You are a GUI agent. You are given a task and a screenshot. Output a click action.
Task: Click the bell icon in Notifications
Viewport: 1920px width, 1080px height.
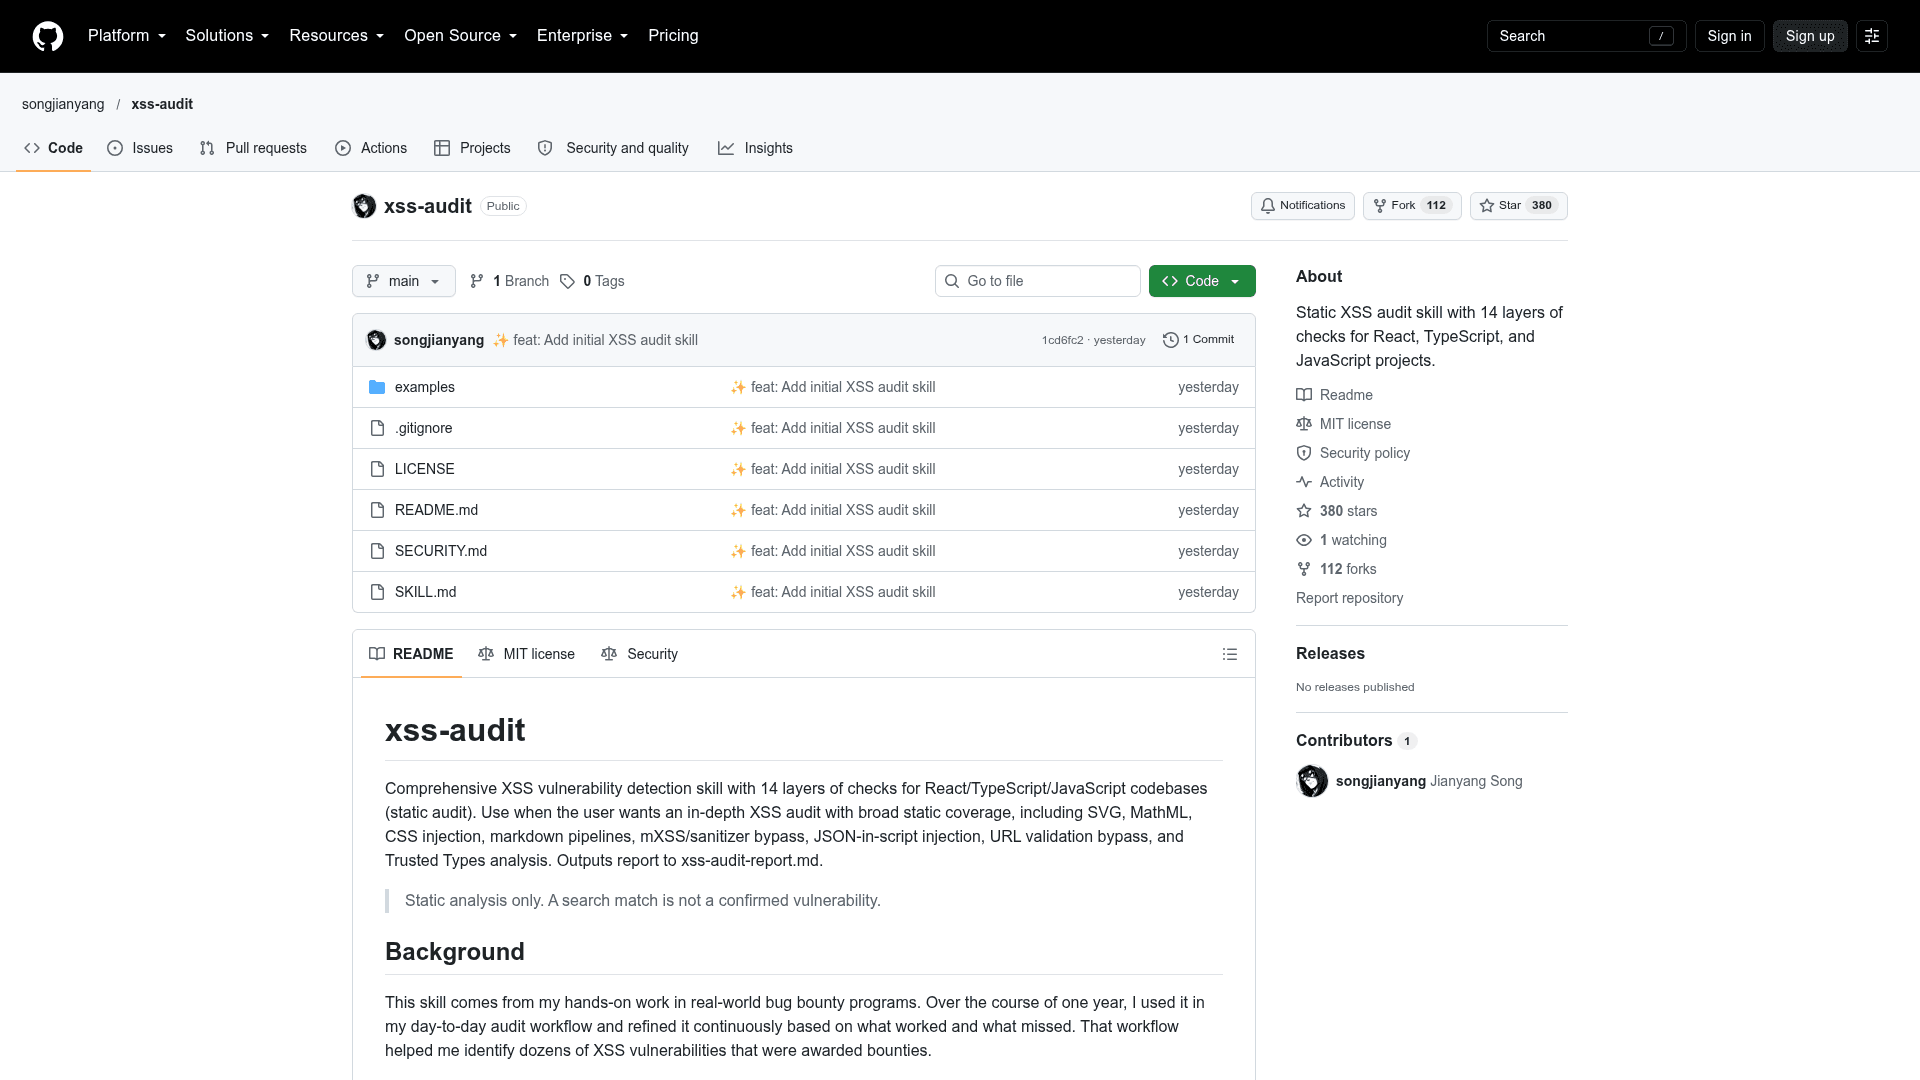pos(1268,206)
